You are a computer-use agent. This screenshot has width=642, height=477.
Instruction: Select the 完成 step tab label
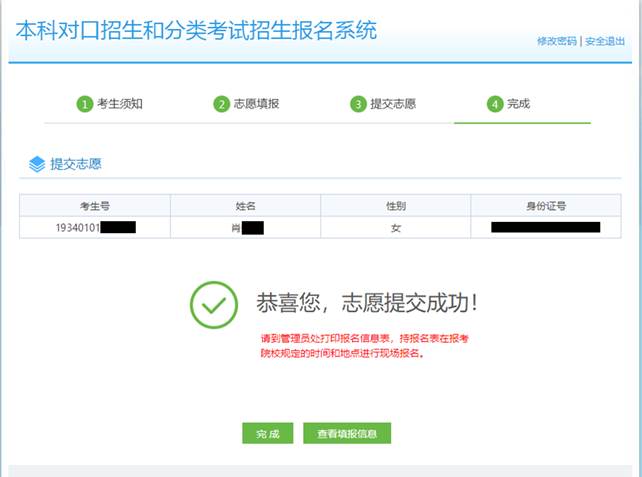tap(518, 104)
